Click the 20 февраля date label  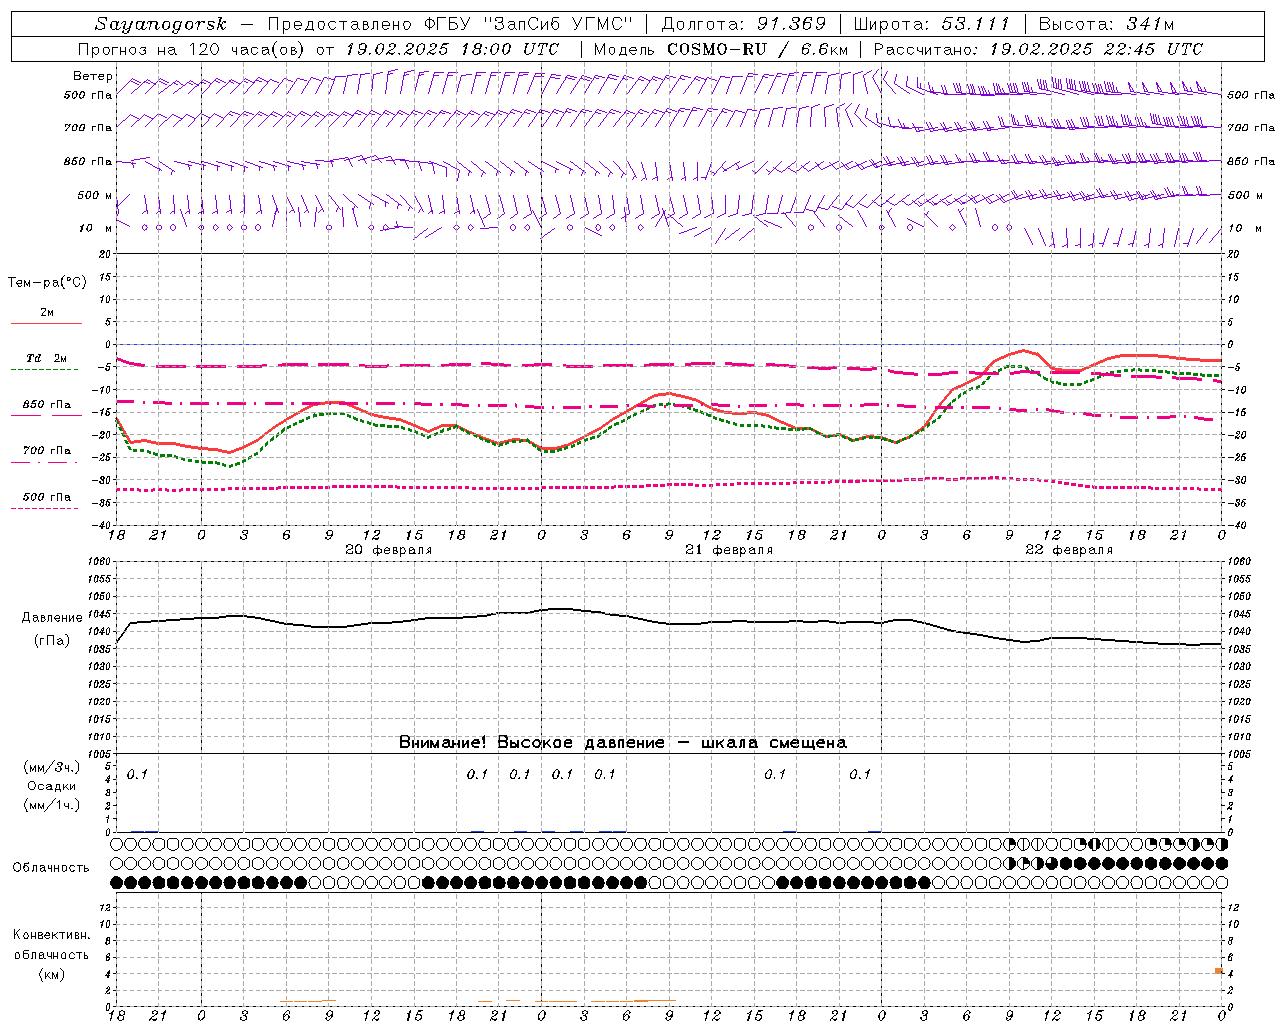389,550
